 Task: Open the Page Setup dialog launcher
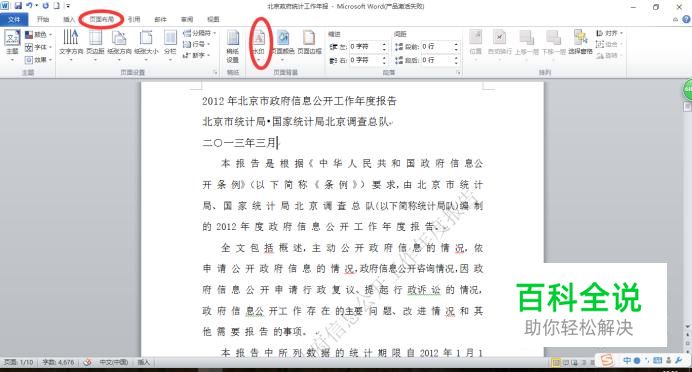(x=216, y=72)
